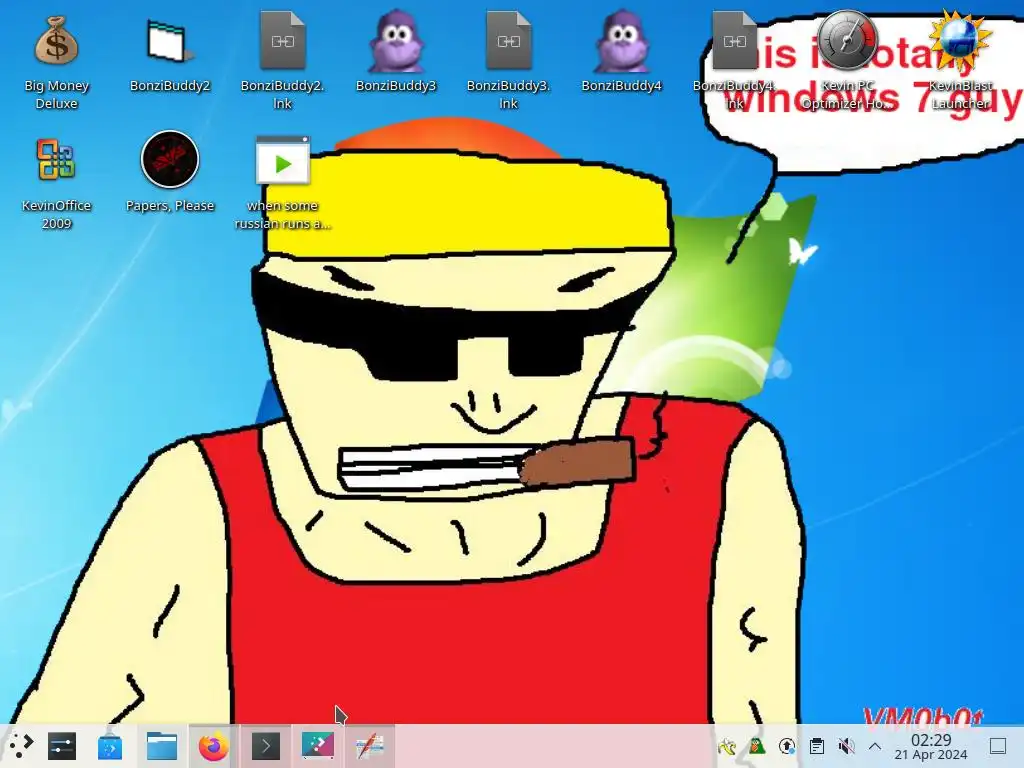Open the clipboard tray icon

816,746
